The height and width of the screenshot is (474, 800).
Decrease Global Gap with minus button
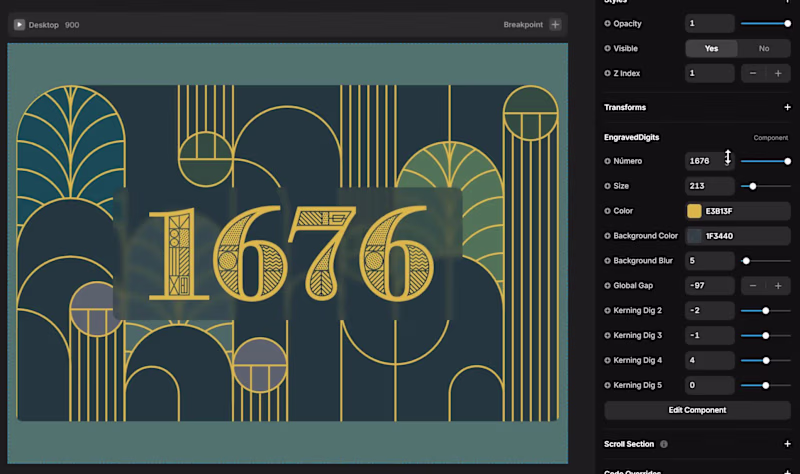coord(753,286)
